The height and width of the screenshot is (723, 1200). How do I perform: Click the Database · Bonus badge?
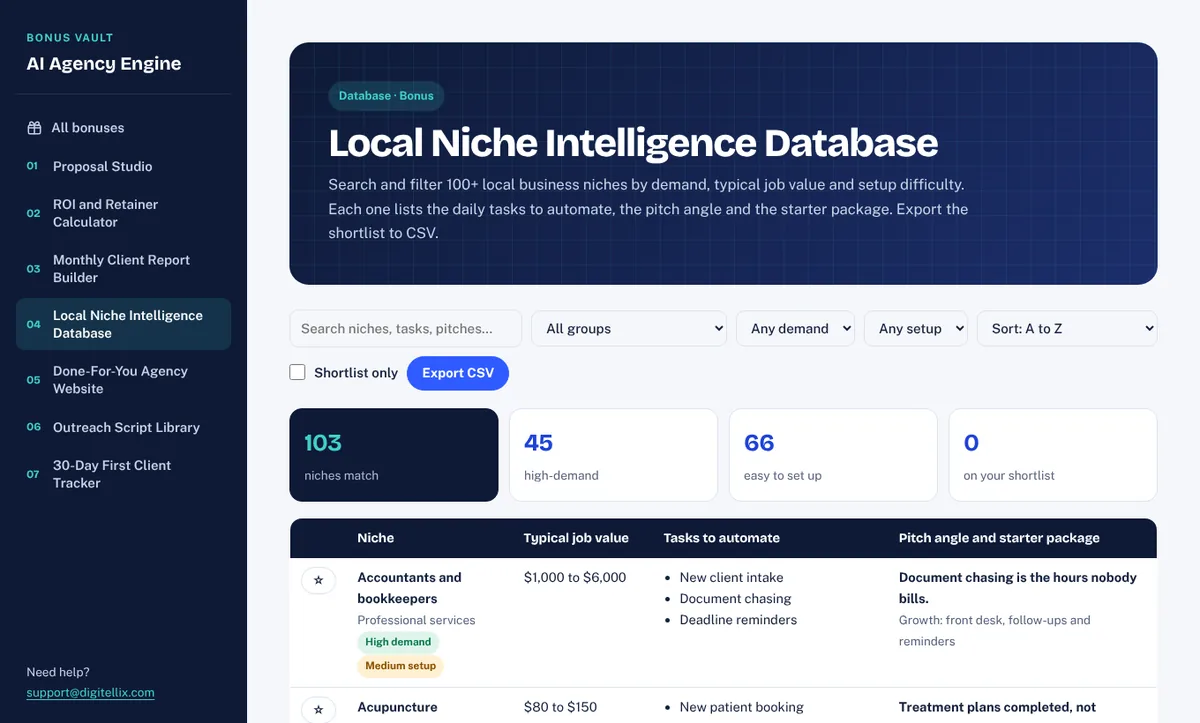point(386,96)
